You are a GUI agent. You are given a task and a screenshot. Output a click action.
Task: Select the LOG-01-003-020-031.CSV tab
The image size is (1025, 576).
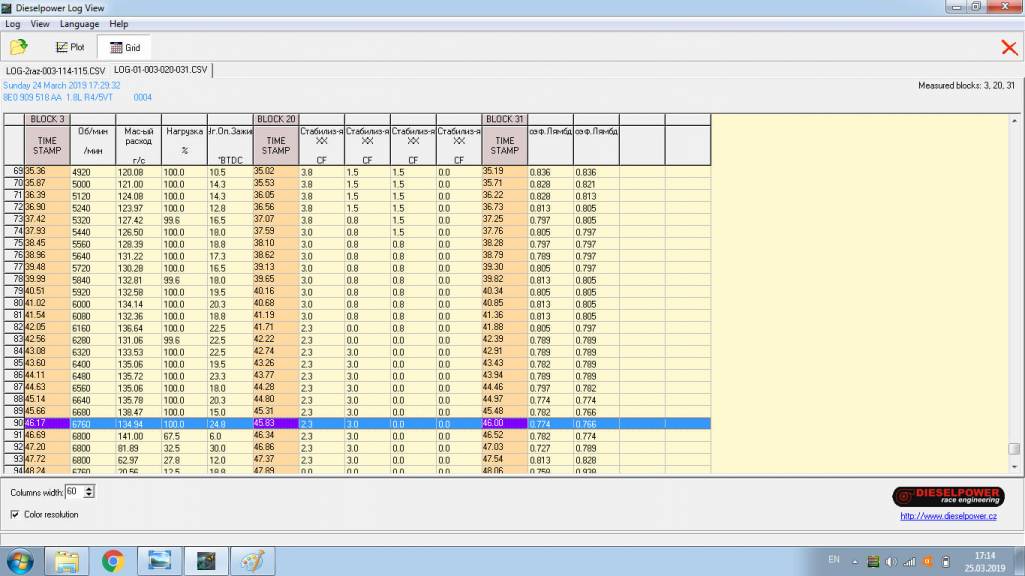[x=161, y=70]
